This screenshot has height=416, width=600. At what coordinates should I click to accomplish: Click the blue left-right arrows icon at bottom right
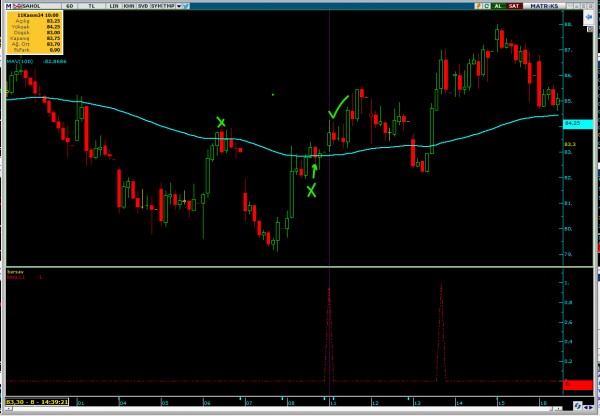(588, 406)
